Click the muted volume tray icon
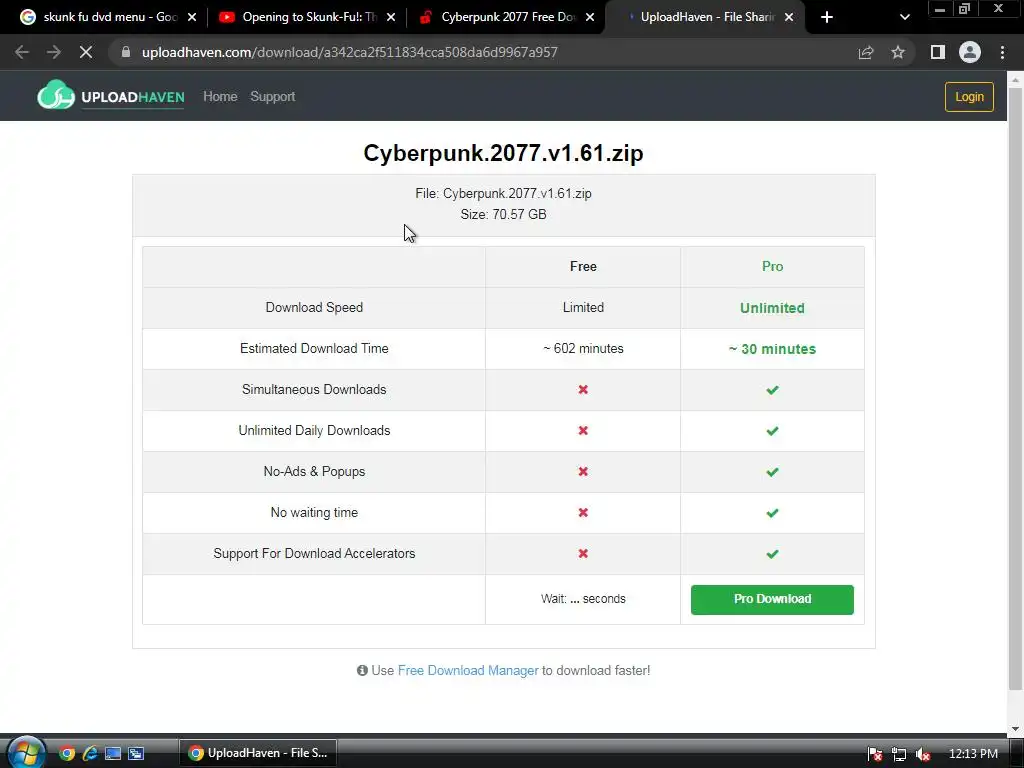 tap(923, 754)
